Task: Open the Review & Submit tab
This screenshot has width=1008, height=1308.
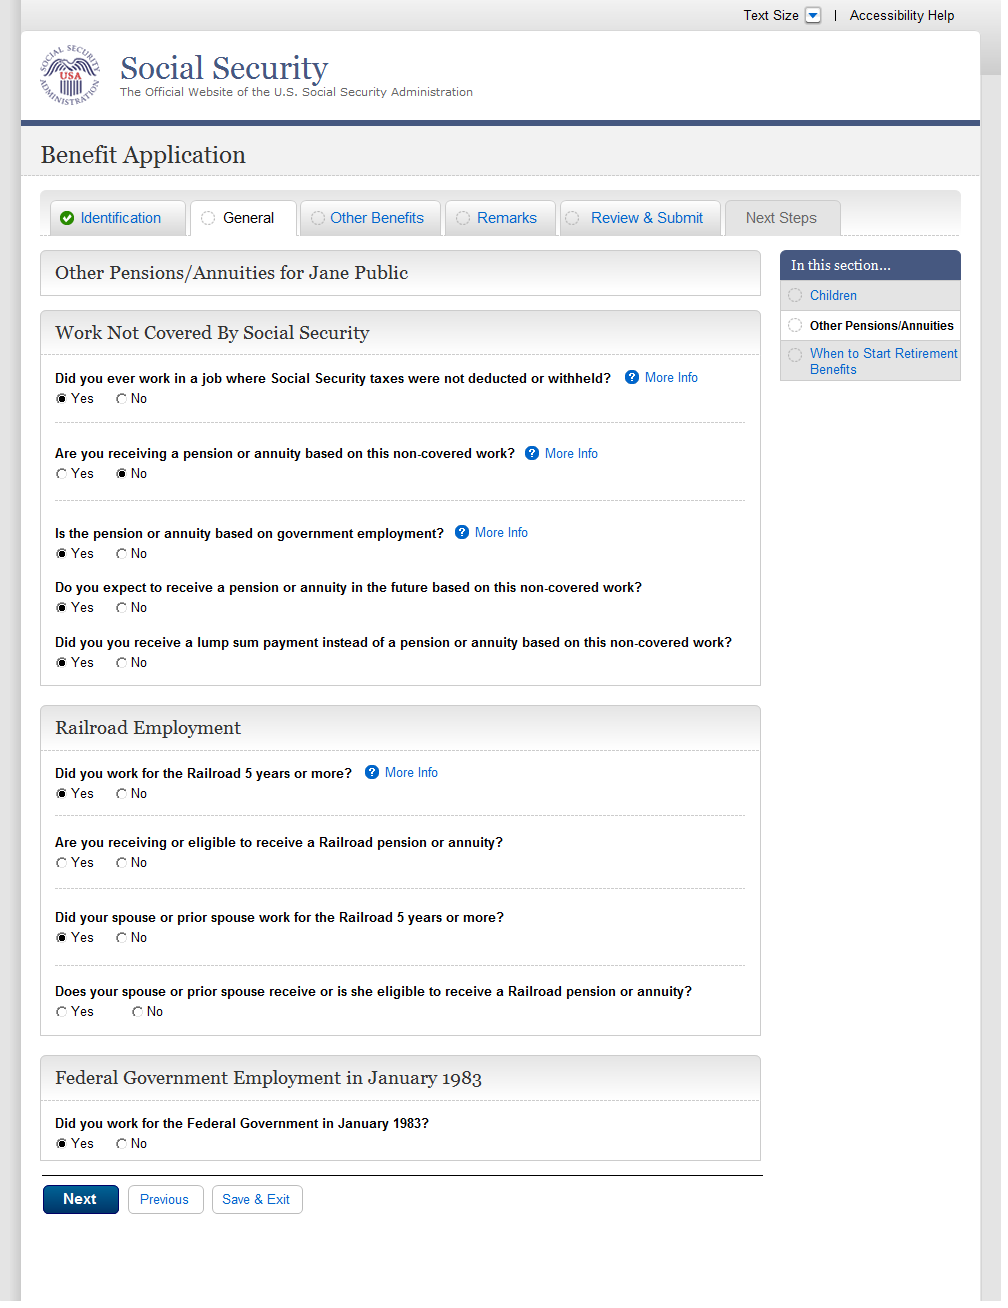Action: 646,218
